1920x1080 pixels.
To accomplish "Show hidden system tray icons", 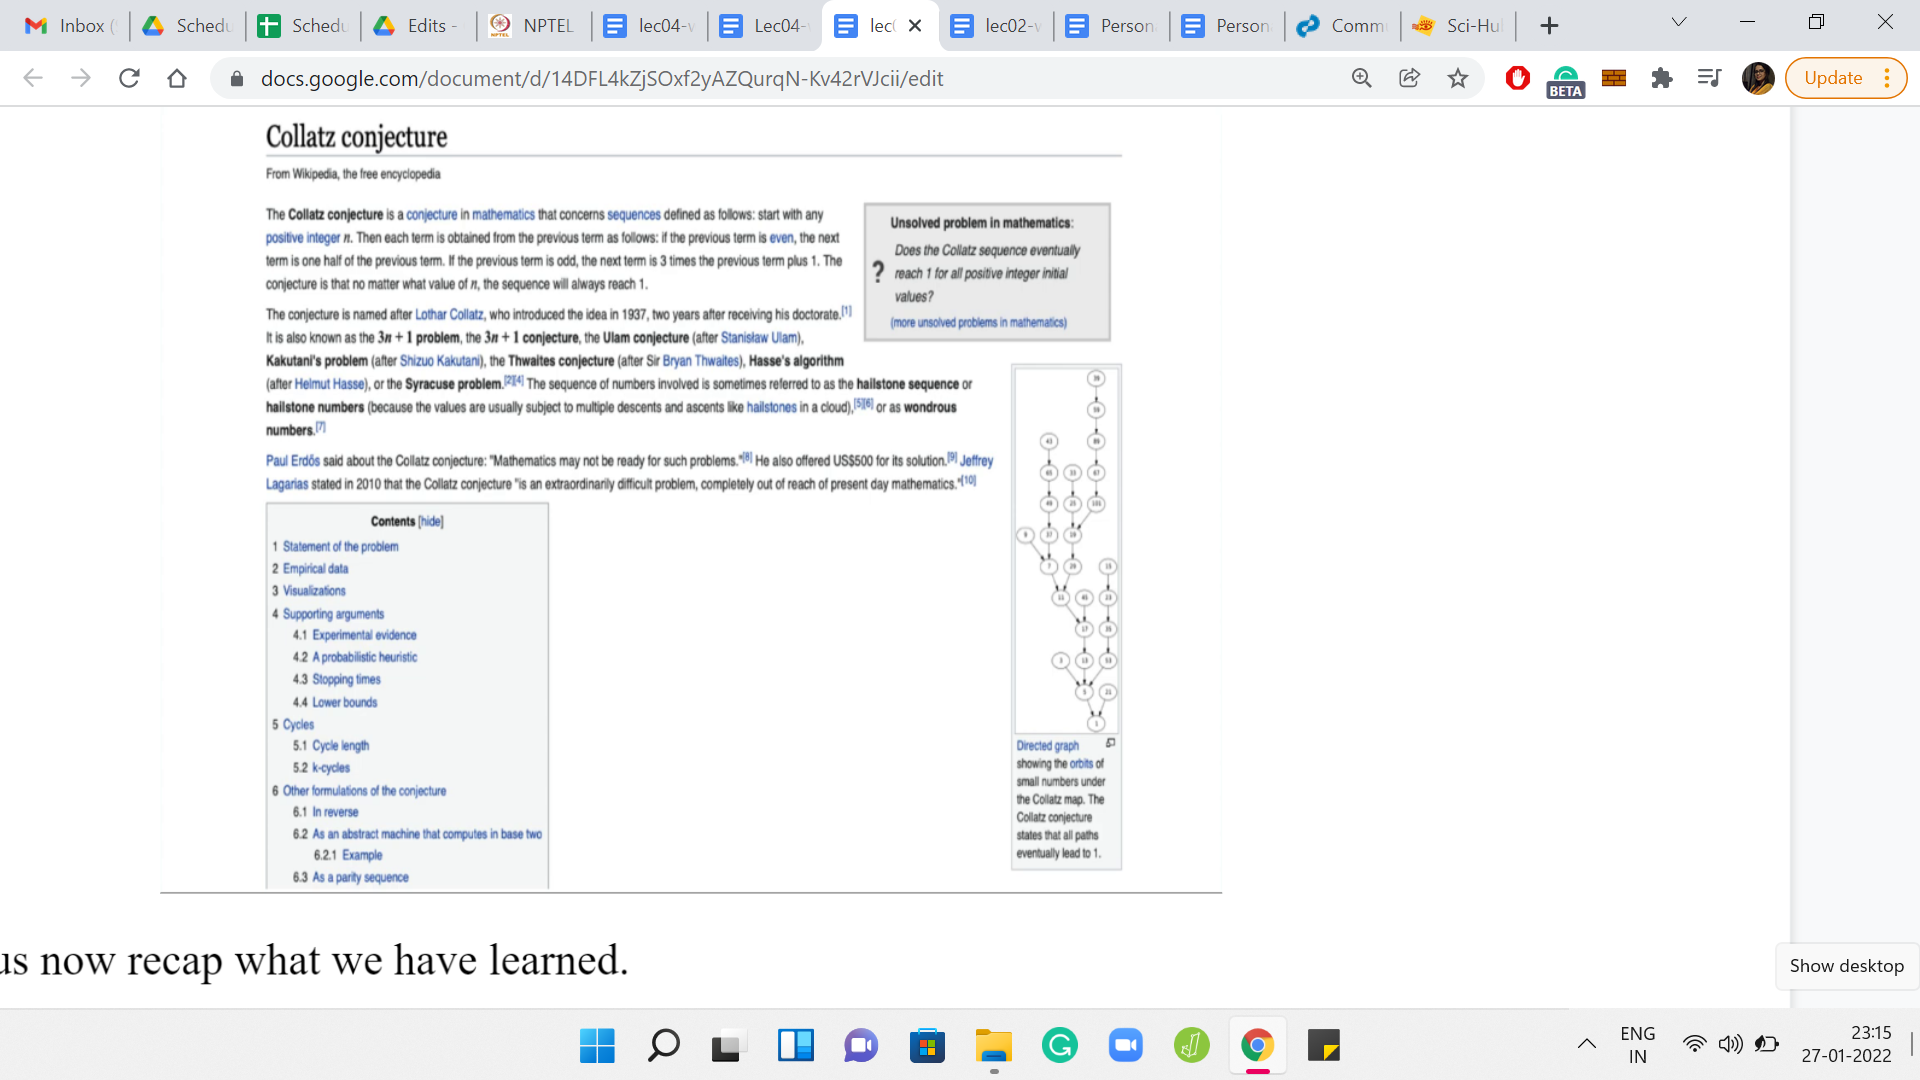I will [x=1587, y=1044].
